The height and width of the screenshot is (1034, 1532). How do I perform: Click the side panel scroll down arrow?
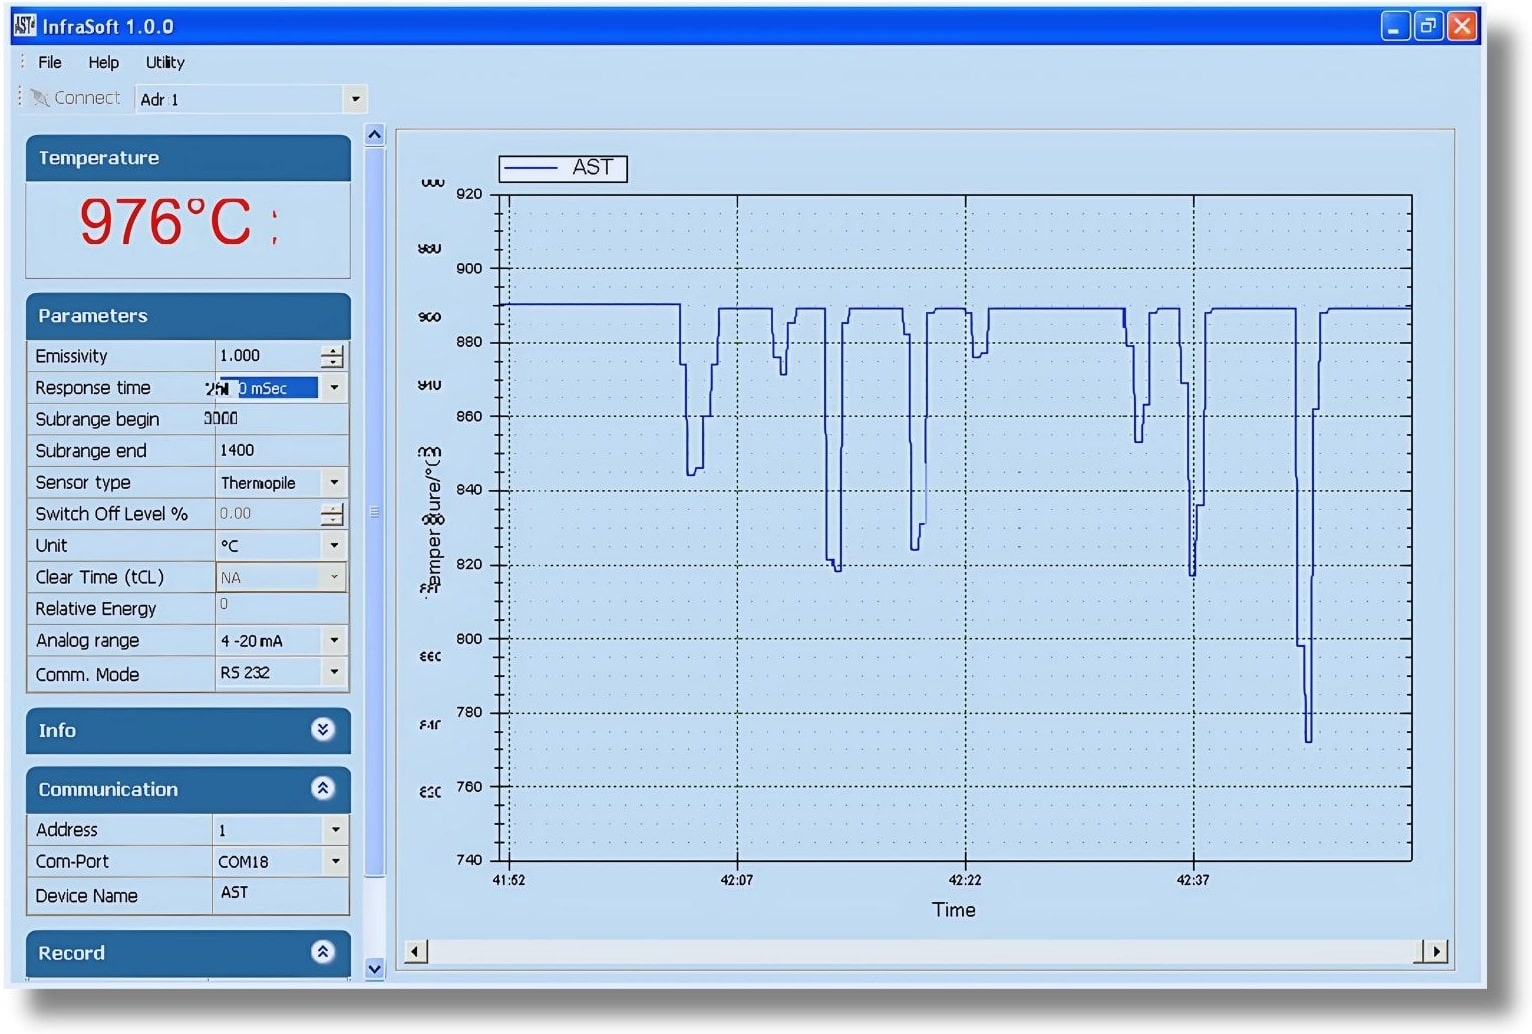pyautogui.click(x=375, y=968)
